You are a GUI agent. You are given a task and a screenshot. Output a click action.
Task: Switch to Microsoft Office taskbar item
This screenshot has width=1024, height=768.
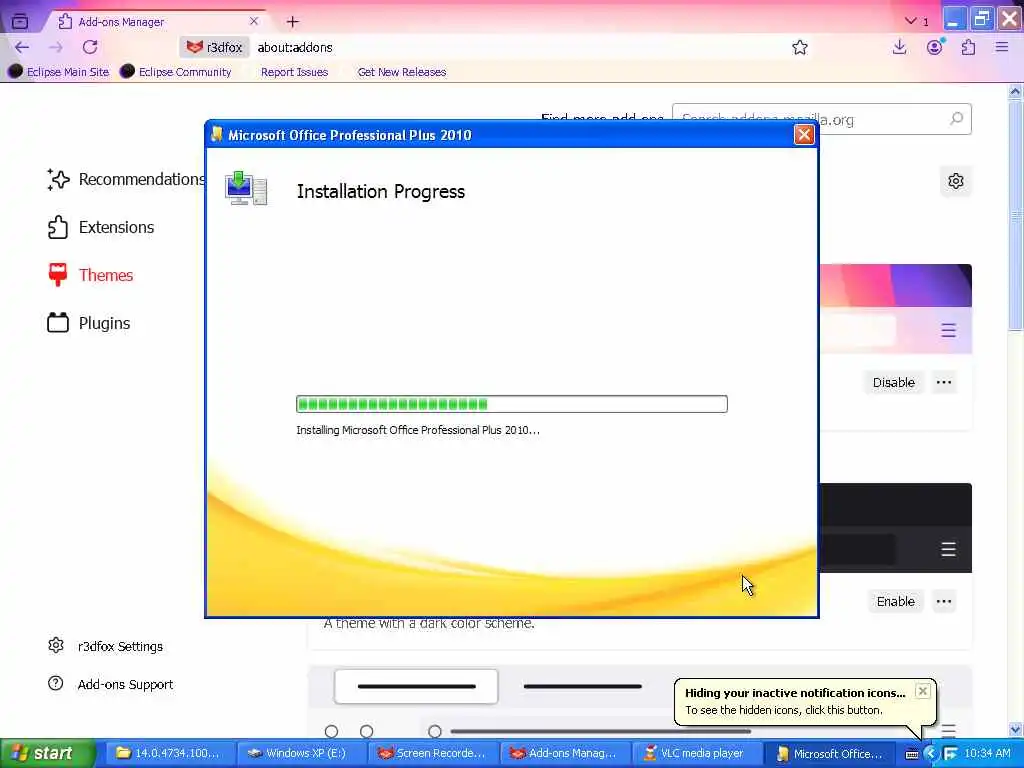pyautogui.click(x=830, y=753)
